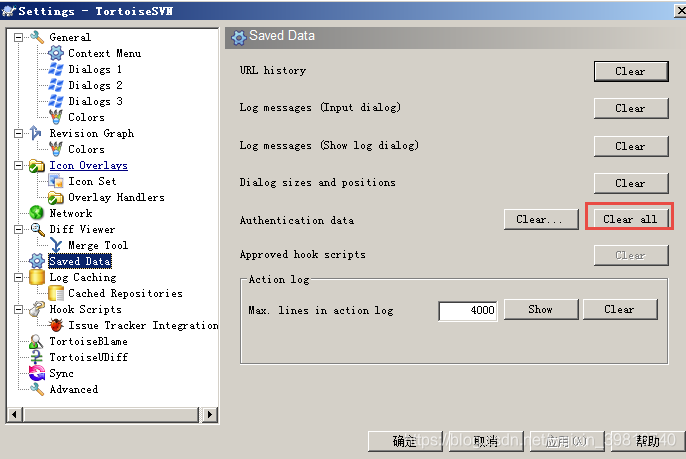Click the 确定 (OK) button
Screen dimensions: 686x459
(405, 441)
